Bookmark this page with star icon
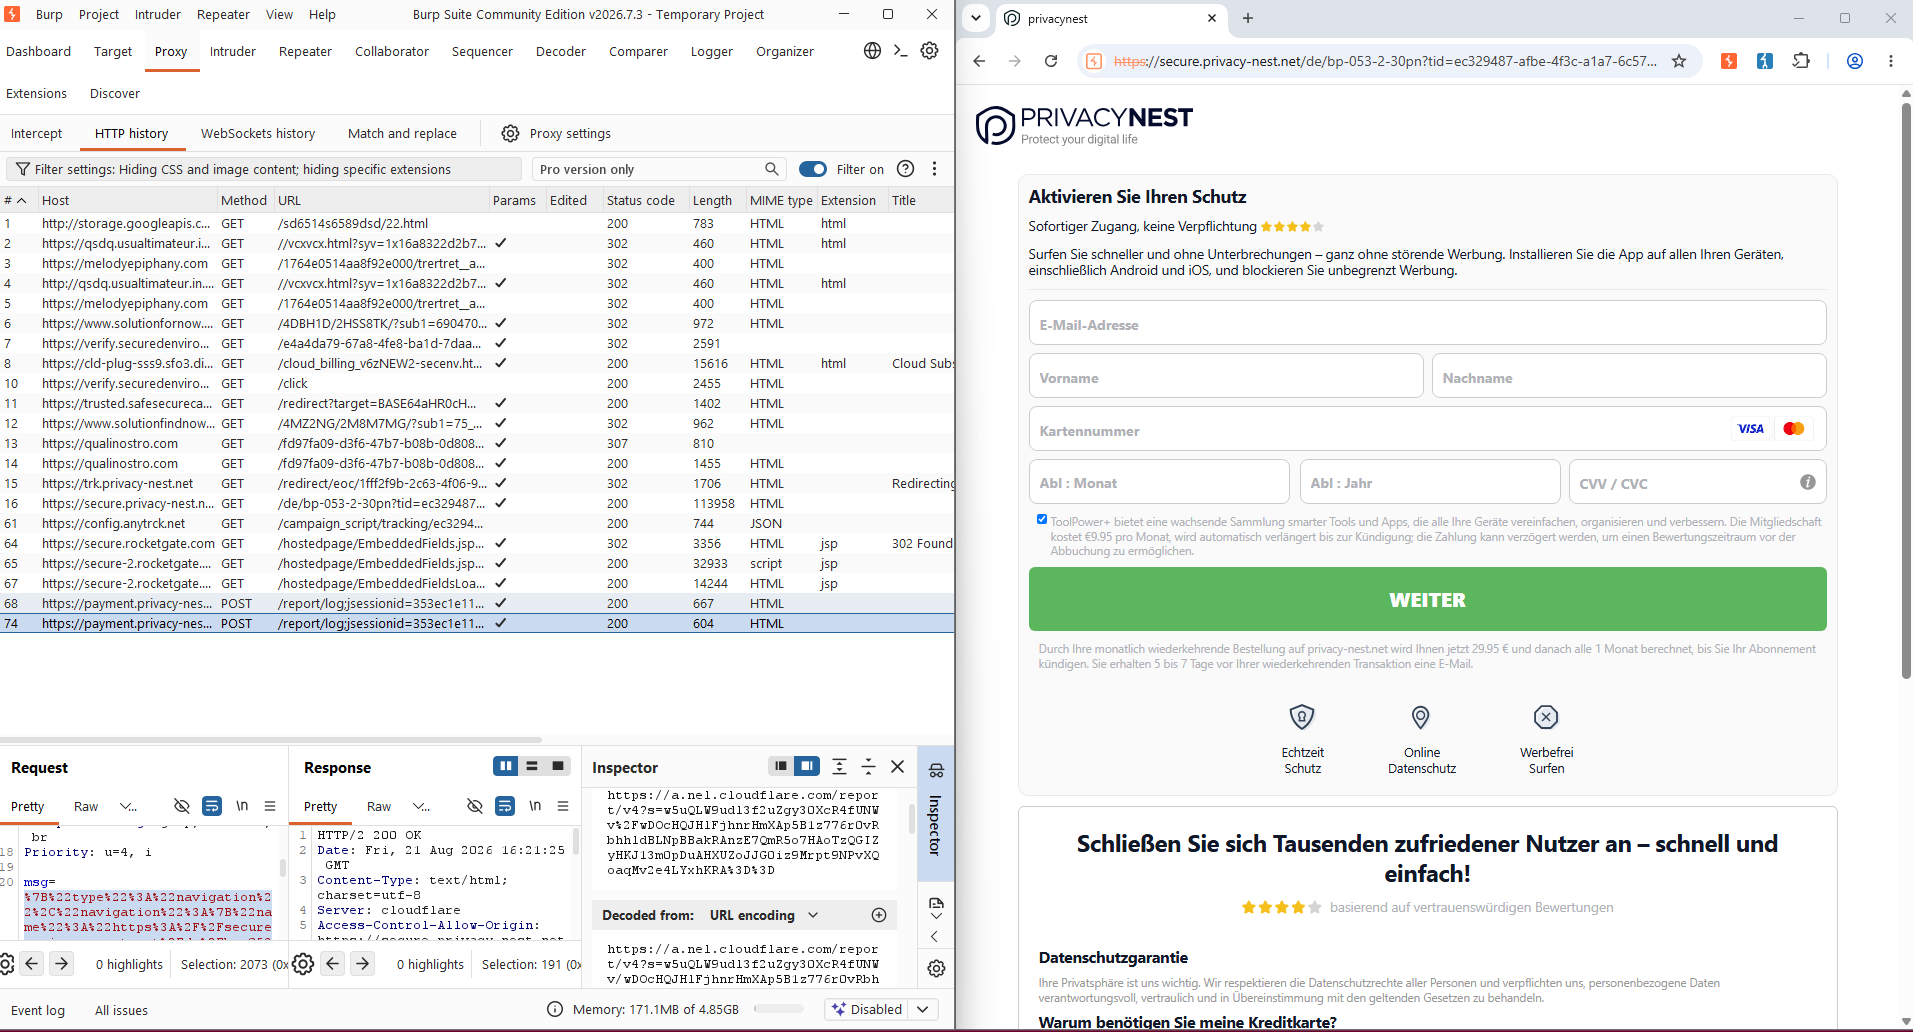Viewport: 1913px width, 1032px height. click(x=1679, y=61)
